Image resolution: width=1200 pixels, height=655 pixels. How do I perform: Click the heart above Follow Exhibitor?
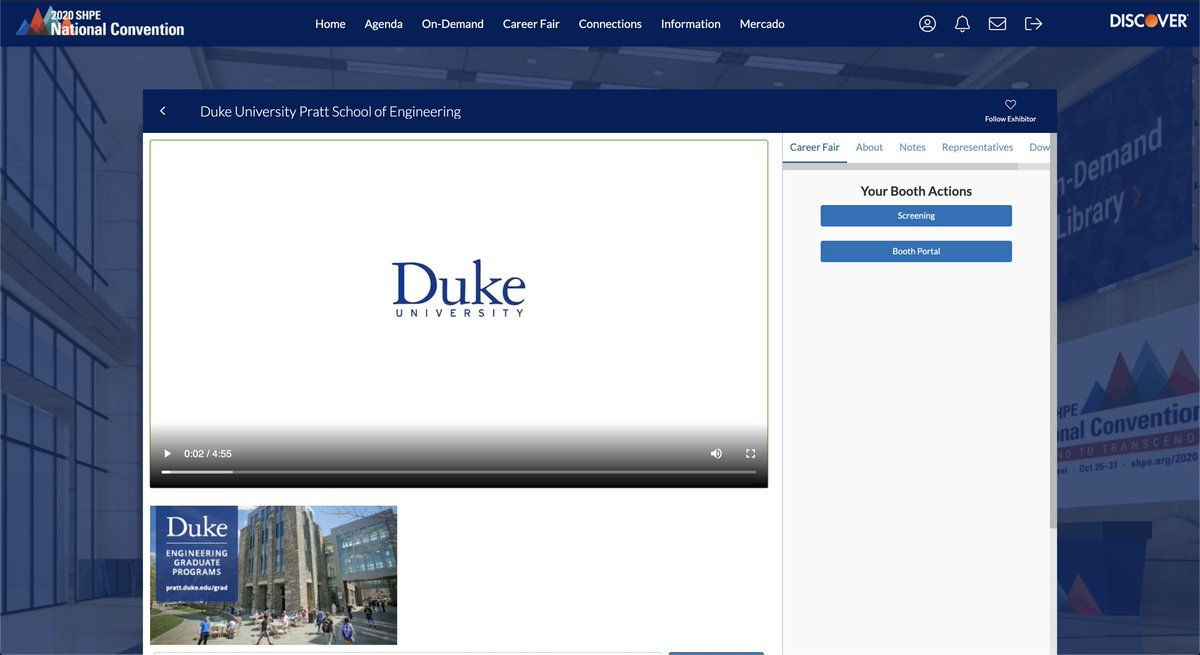(1009, 104)
